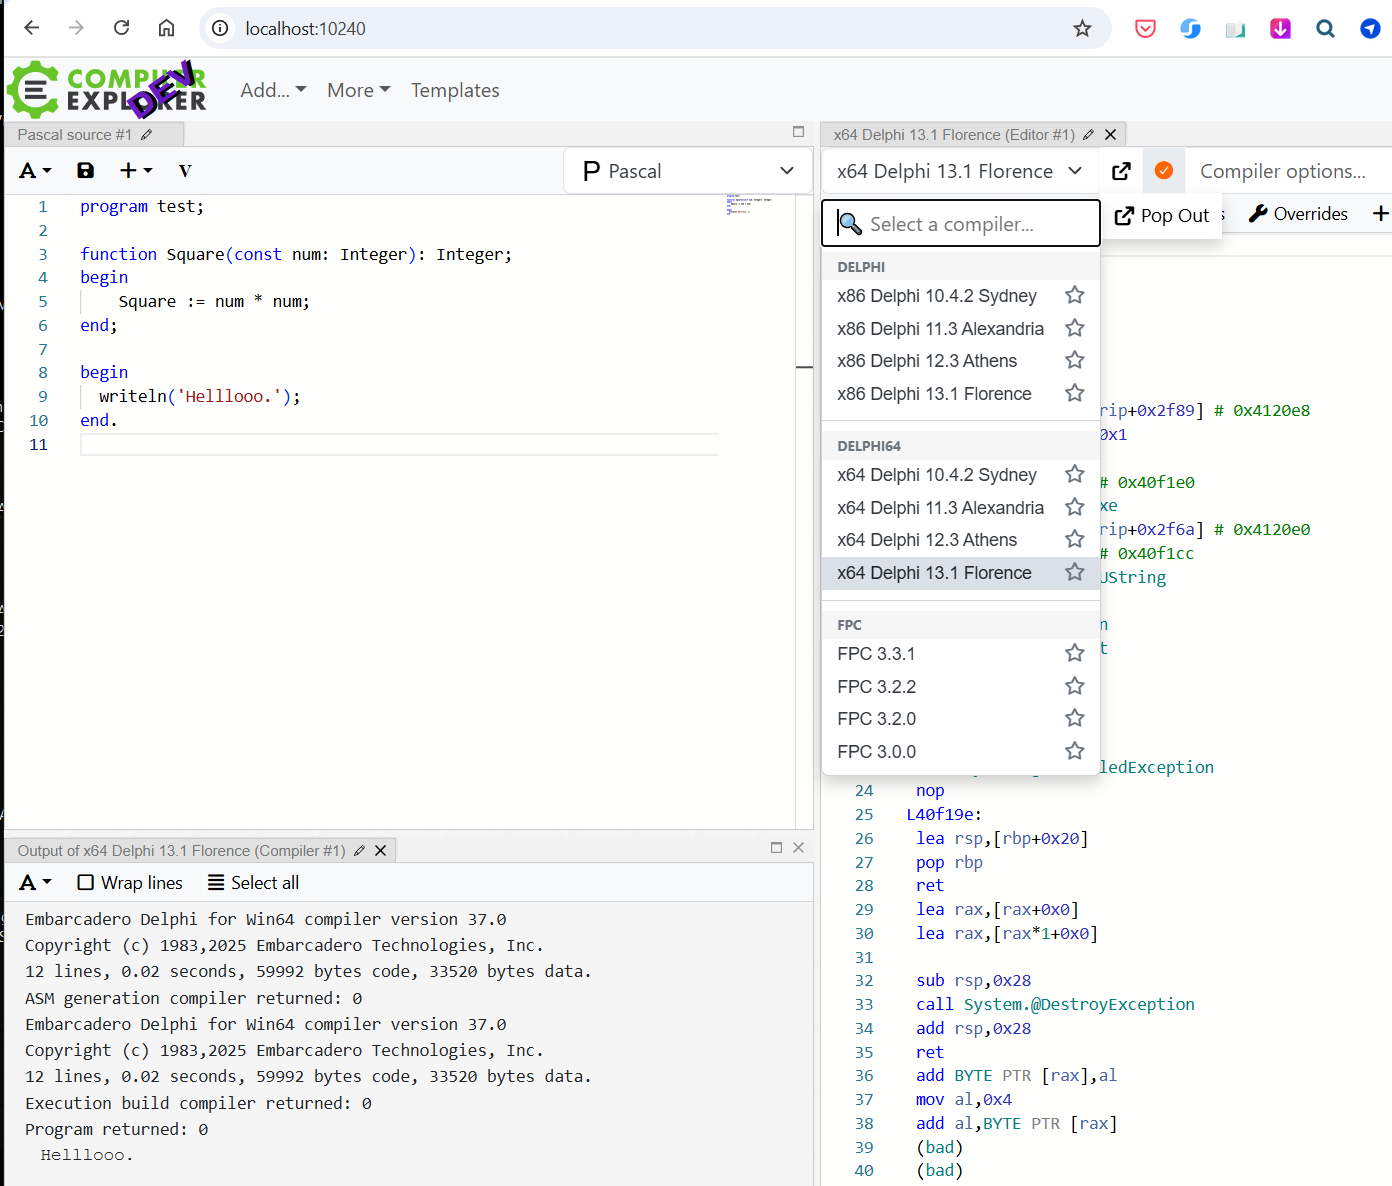1392x1186 pixels.
Task: Click the save icon in Pascal editor toolbar
Action: (86, 171)
